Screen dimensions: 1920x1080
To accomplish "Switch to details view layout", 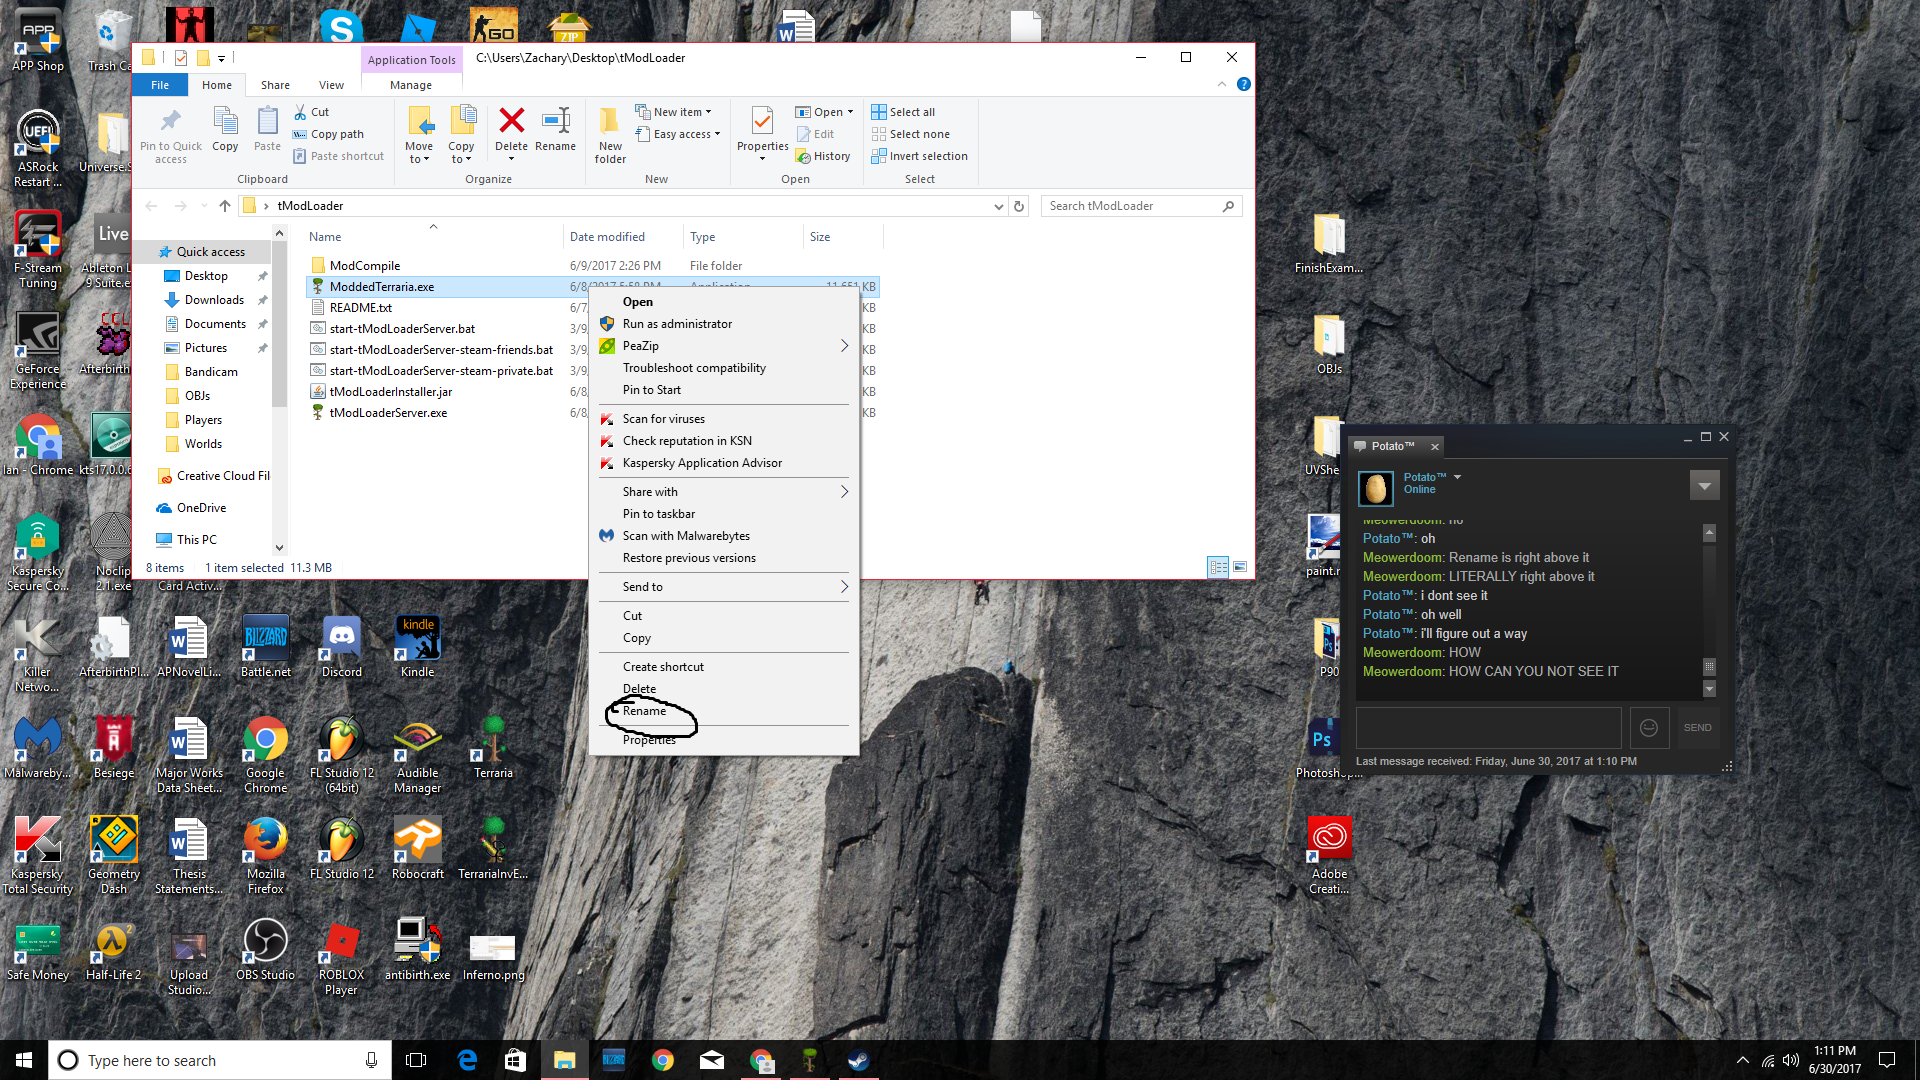I will click(x=1218, y=567).
